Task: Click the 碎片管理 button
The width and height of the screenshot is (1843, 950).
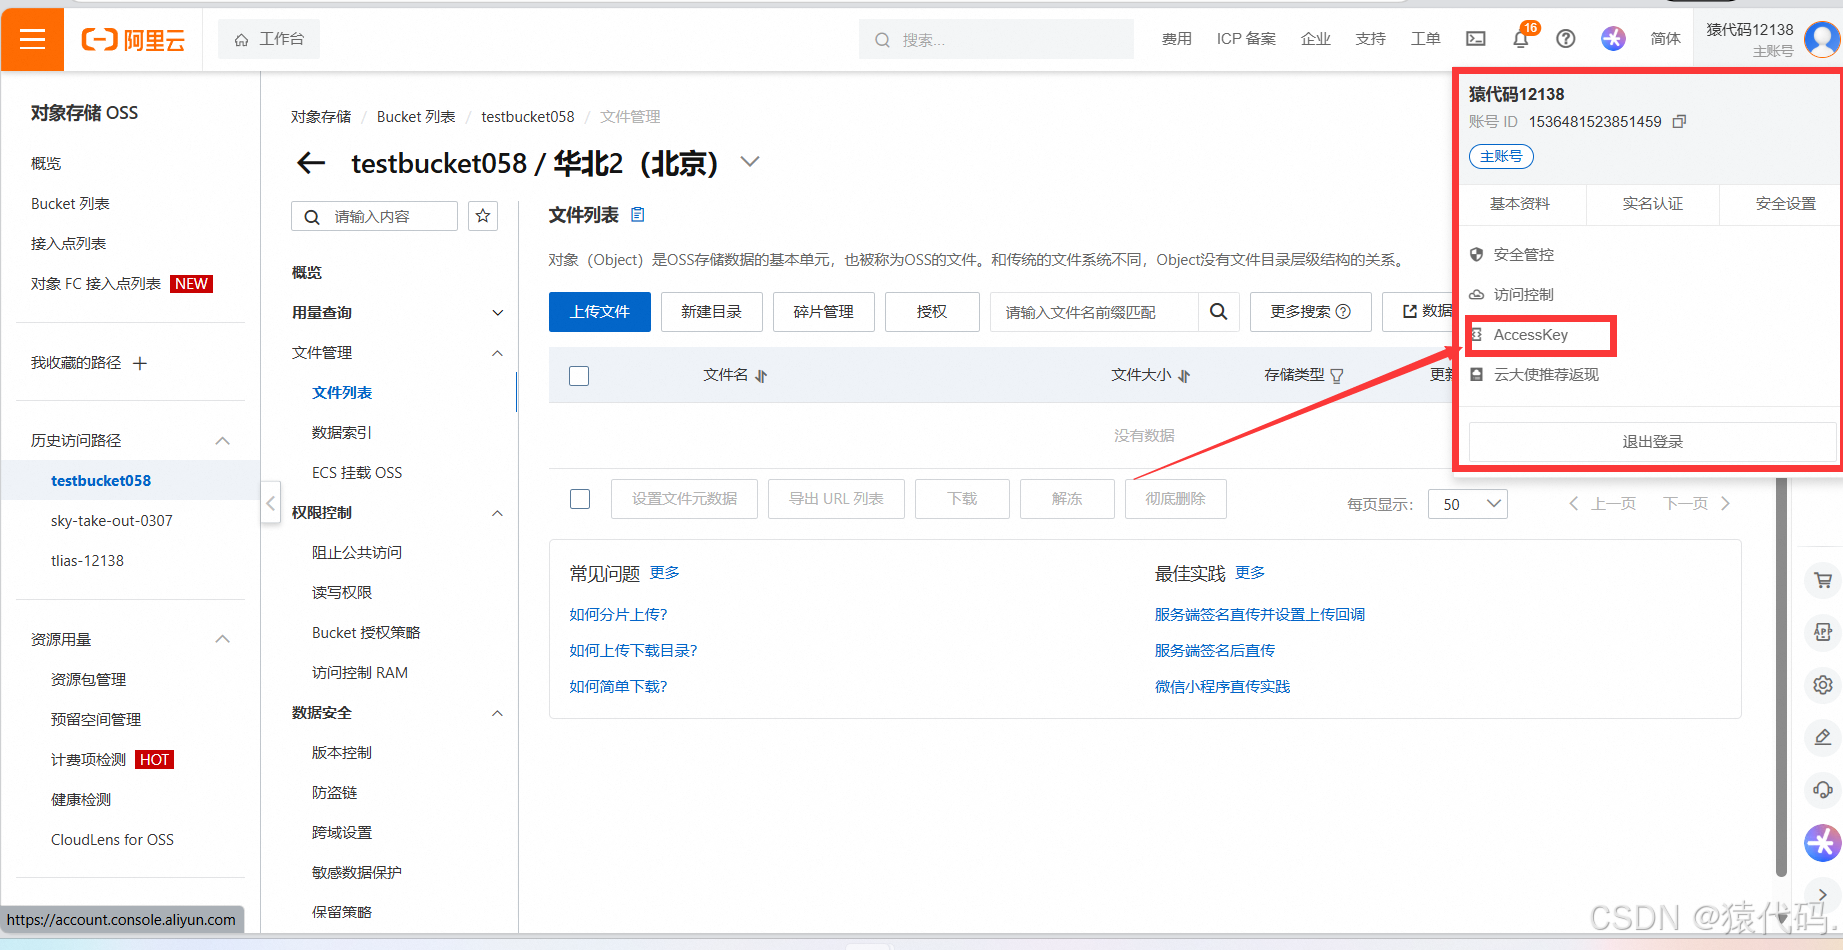Action: tap(824, 312)
